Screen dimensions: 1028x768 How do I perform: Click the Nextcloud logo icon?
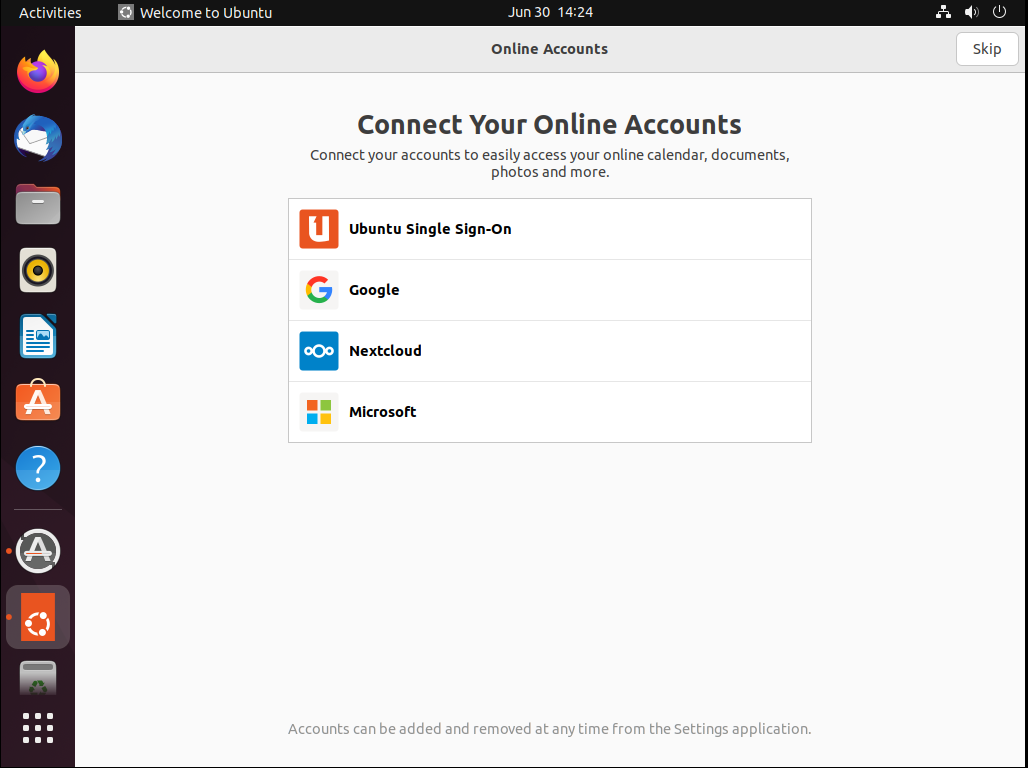pyautogui.click(x=319, y=351)
